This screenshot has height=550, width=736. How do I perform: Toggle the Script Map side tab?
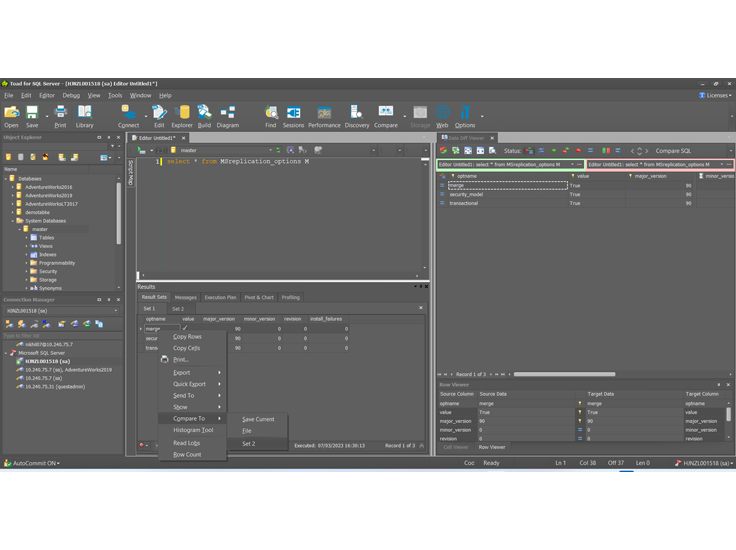[x=131, y=172]
